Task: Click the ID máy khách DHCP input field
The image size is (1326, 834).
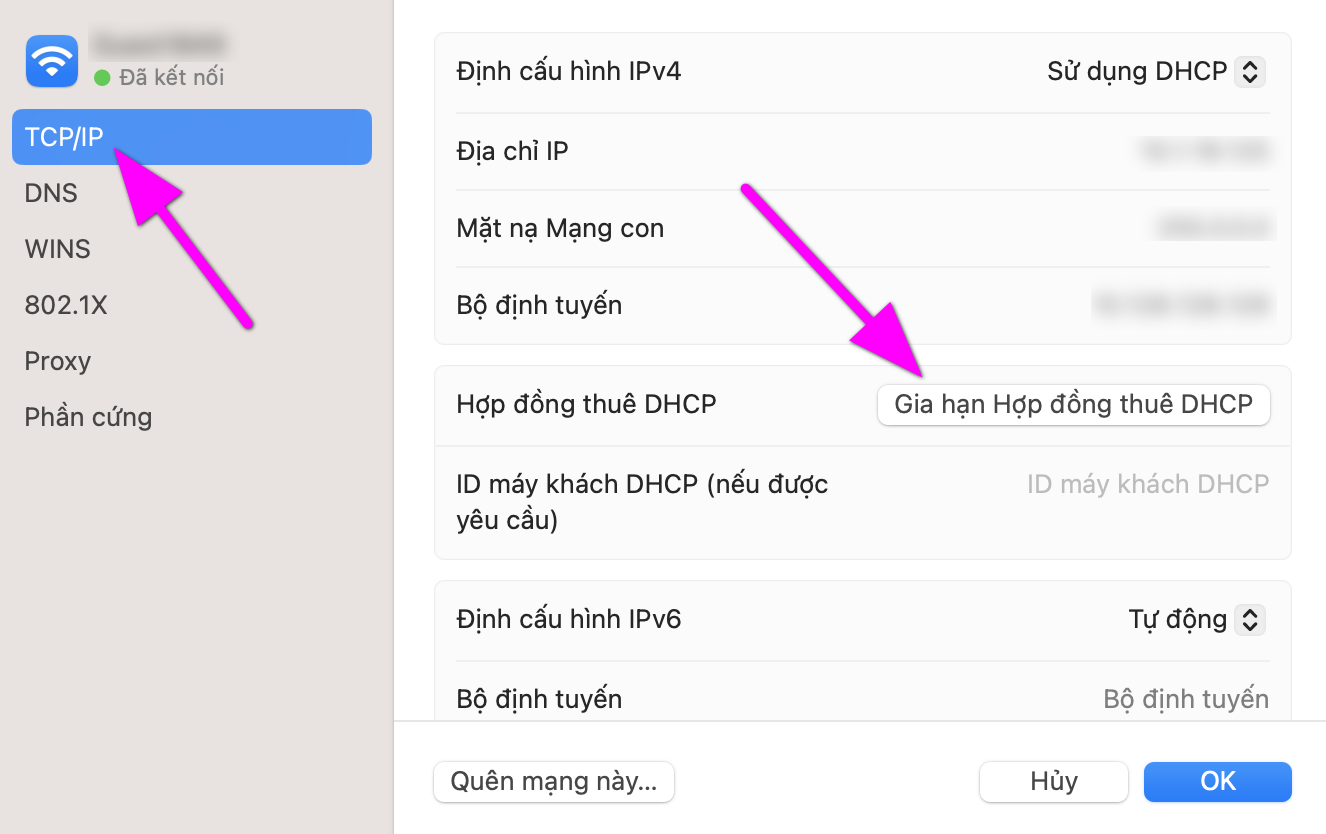Action: pyautogui.click(x=1147, y=483)
